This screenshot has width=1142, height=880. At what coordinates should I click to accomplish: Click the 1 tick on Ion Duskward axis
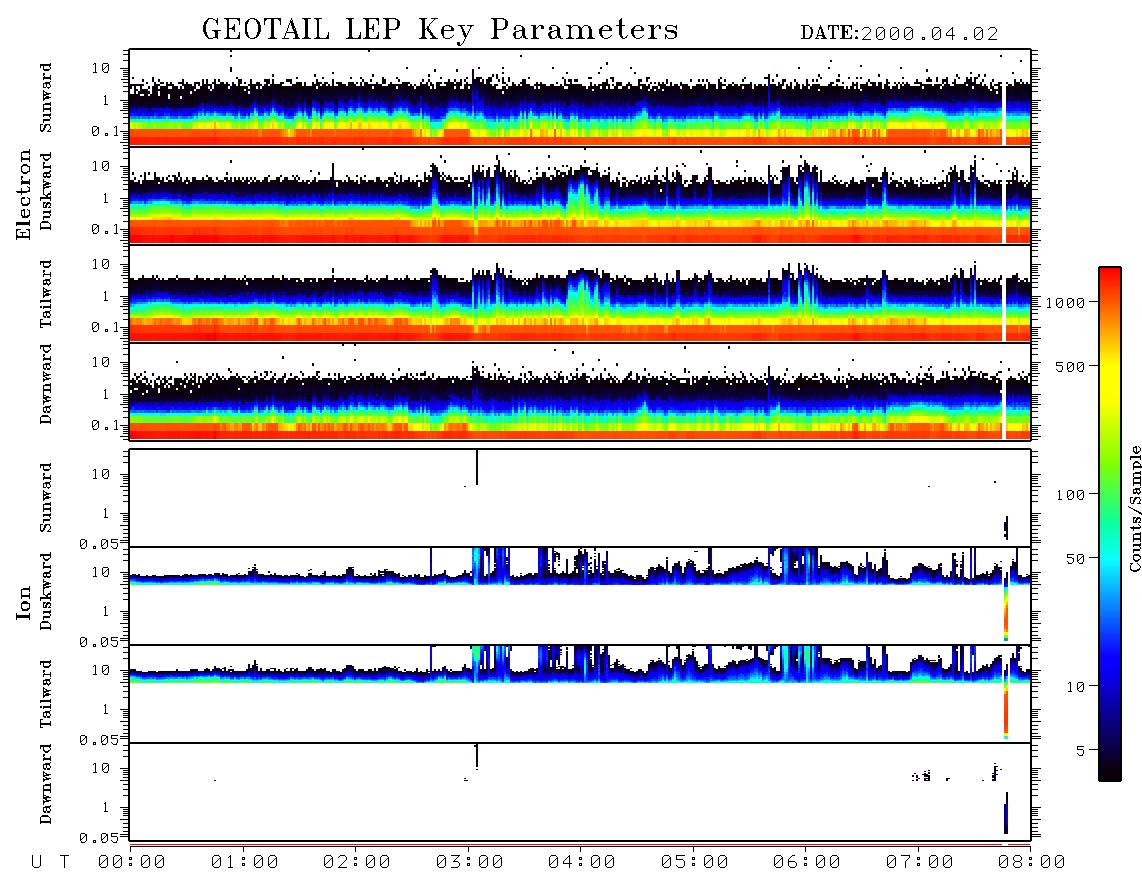click(x=106, y=612)
